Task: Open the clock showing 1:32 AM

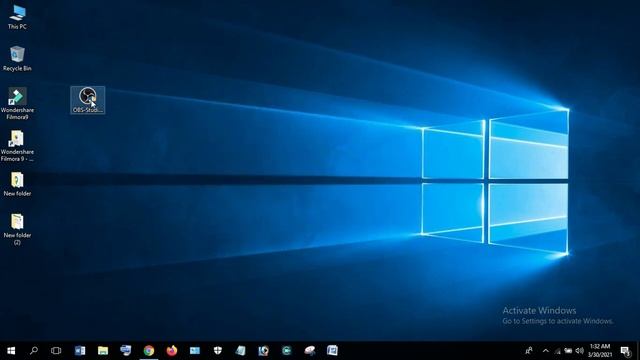Action: coord(600,351)
